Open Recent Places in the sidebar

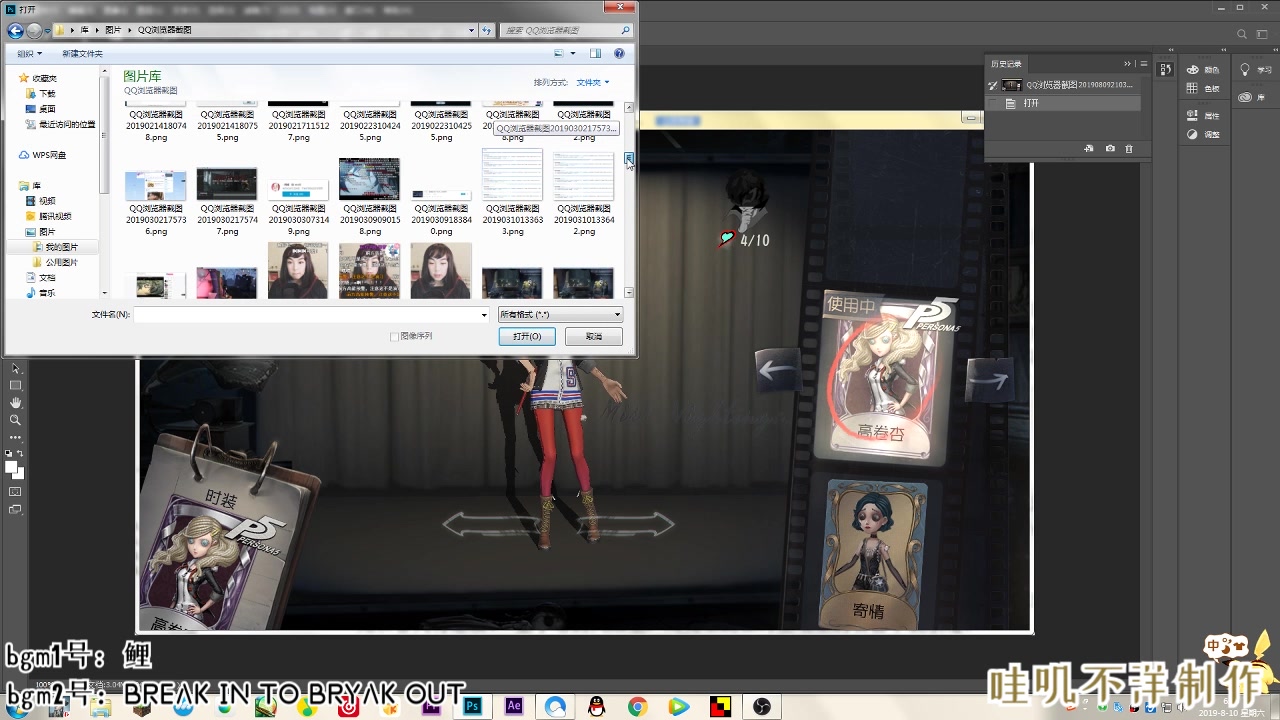tap(60, 125)
